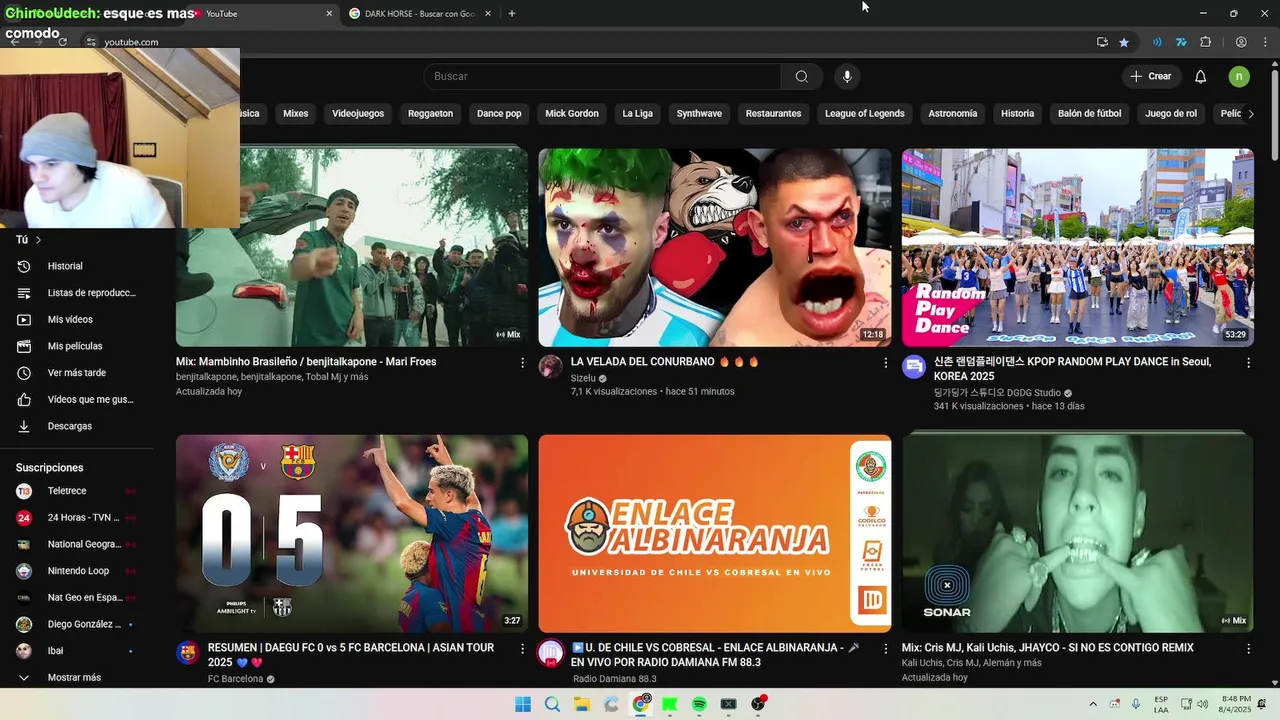Open more options for Daegu FC resumen video
1280x720 pixels.
[x=522, y=649]
